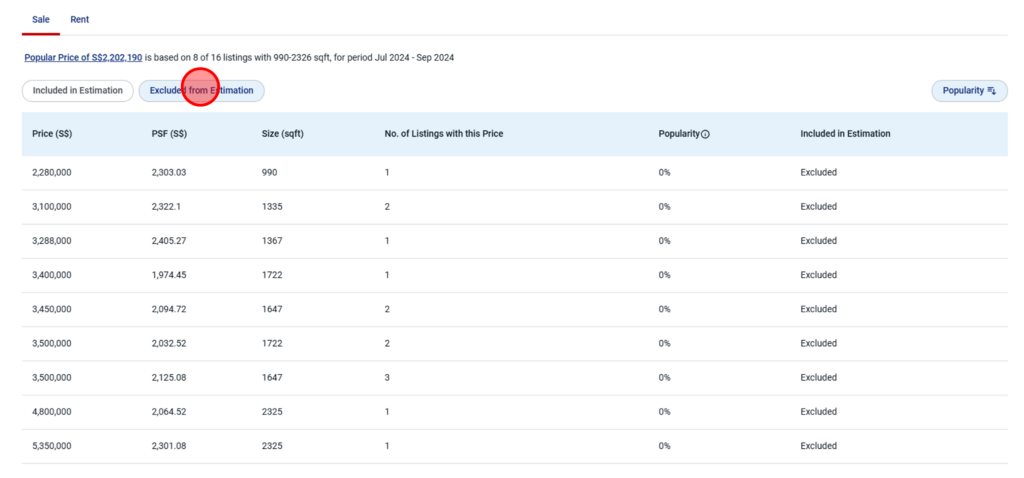Click No. of Listings column header
This screenshot has height=478, width=1024.
tap(443, 134)
